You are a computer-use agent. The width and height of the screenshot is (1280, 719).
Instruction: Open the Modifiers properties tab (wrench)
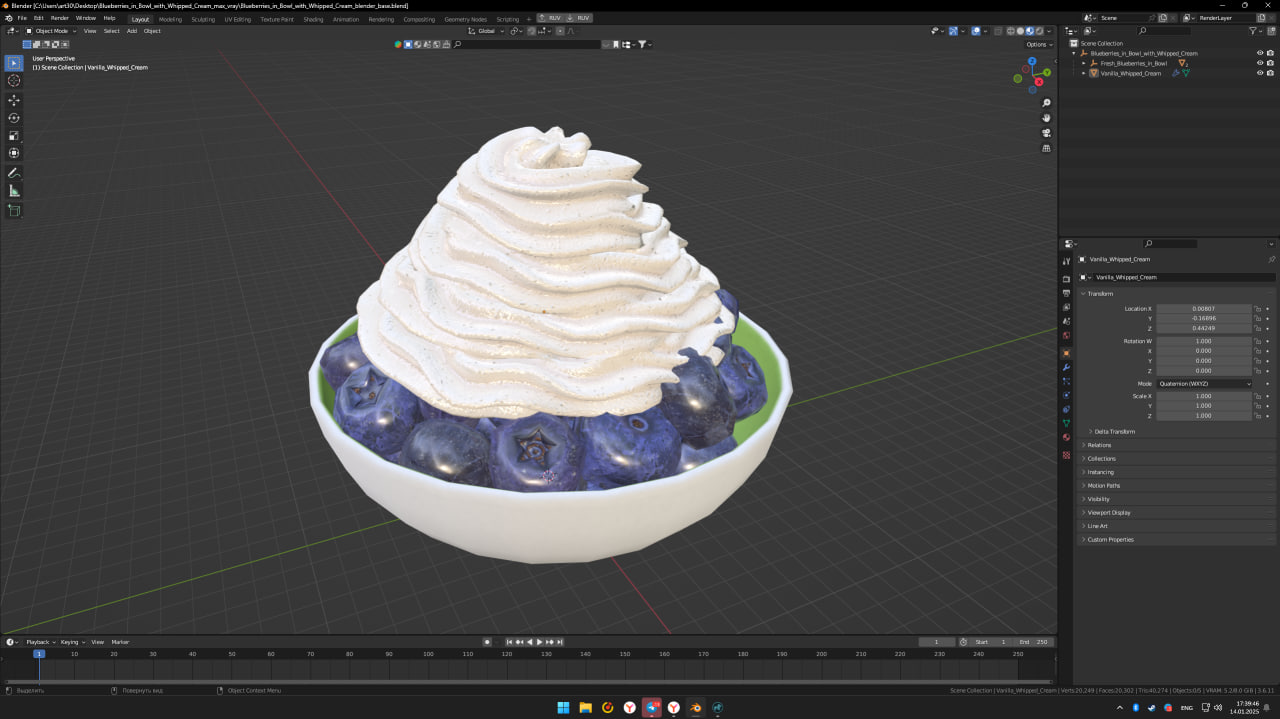pos(1066,367)
